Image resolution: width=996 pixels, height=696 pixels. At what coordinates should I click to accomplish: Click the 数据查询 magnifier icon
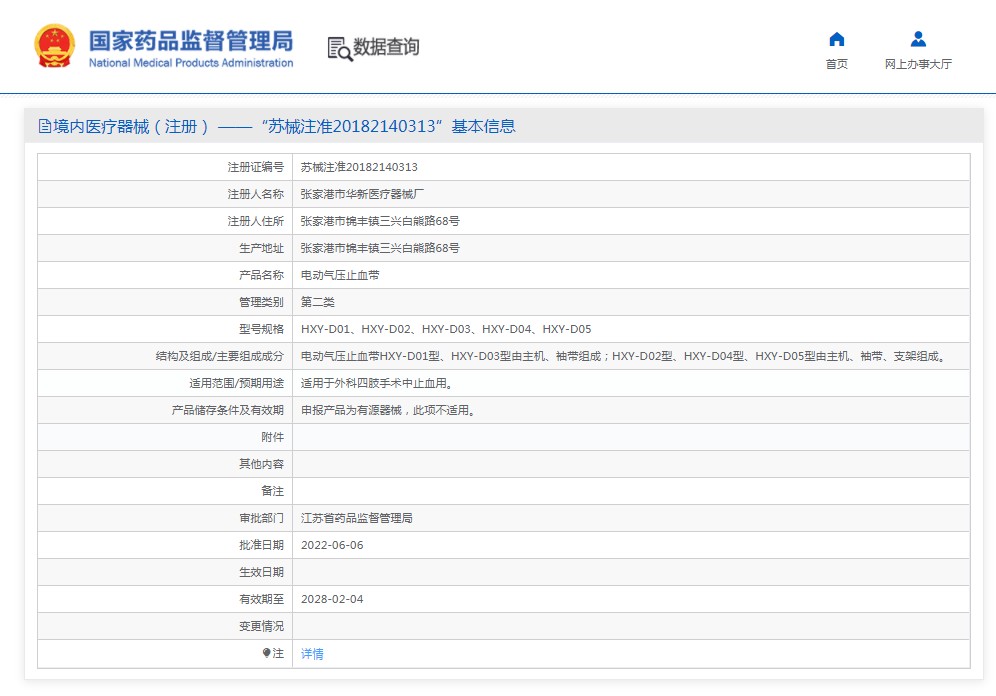pyautogui.click(x=340, y=48)
